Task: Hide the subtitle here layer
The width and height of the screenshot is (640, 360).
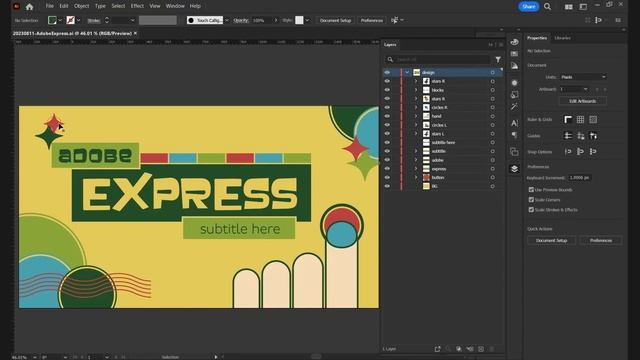Action: (387, 142)
